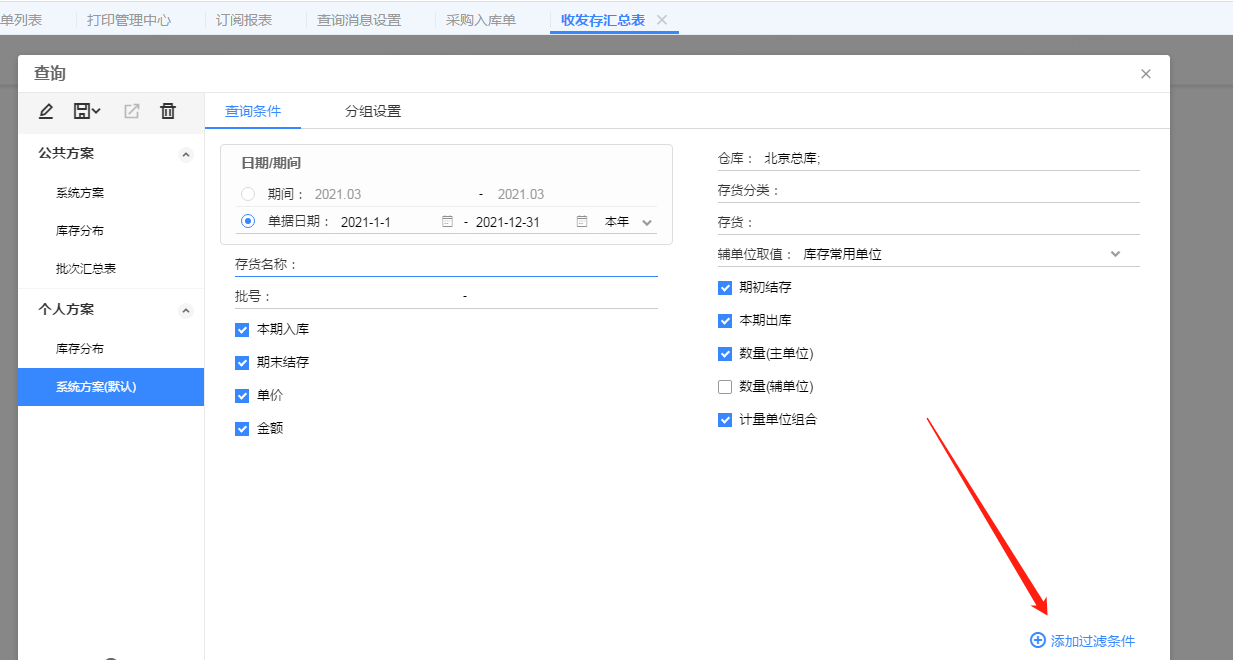Click plus icon beside 添加过滤条件
Screen dimensions: 1233x660
(1037, 641)
